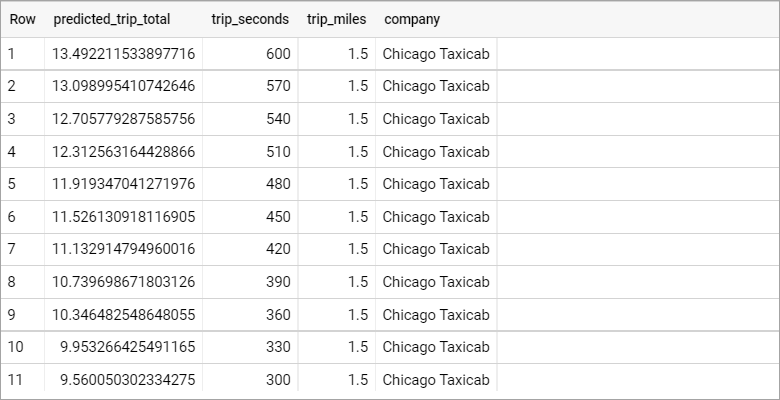Click the trip_miles column header
The width and height of the screenshot is (780, 400).
tap(336, 19)
